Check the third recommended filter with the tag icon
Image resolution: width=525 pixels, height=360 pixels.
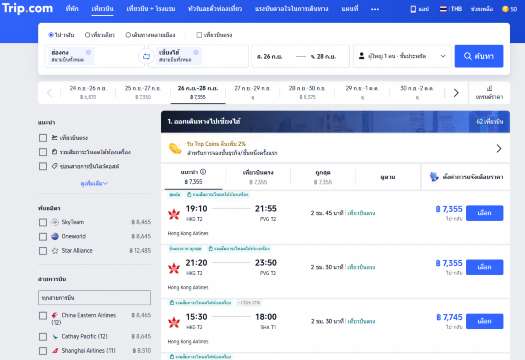point(43,166)
